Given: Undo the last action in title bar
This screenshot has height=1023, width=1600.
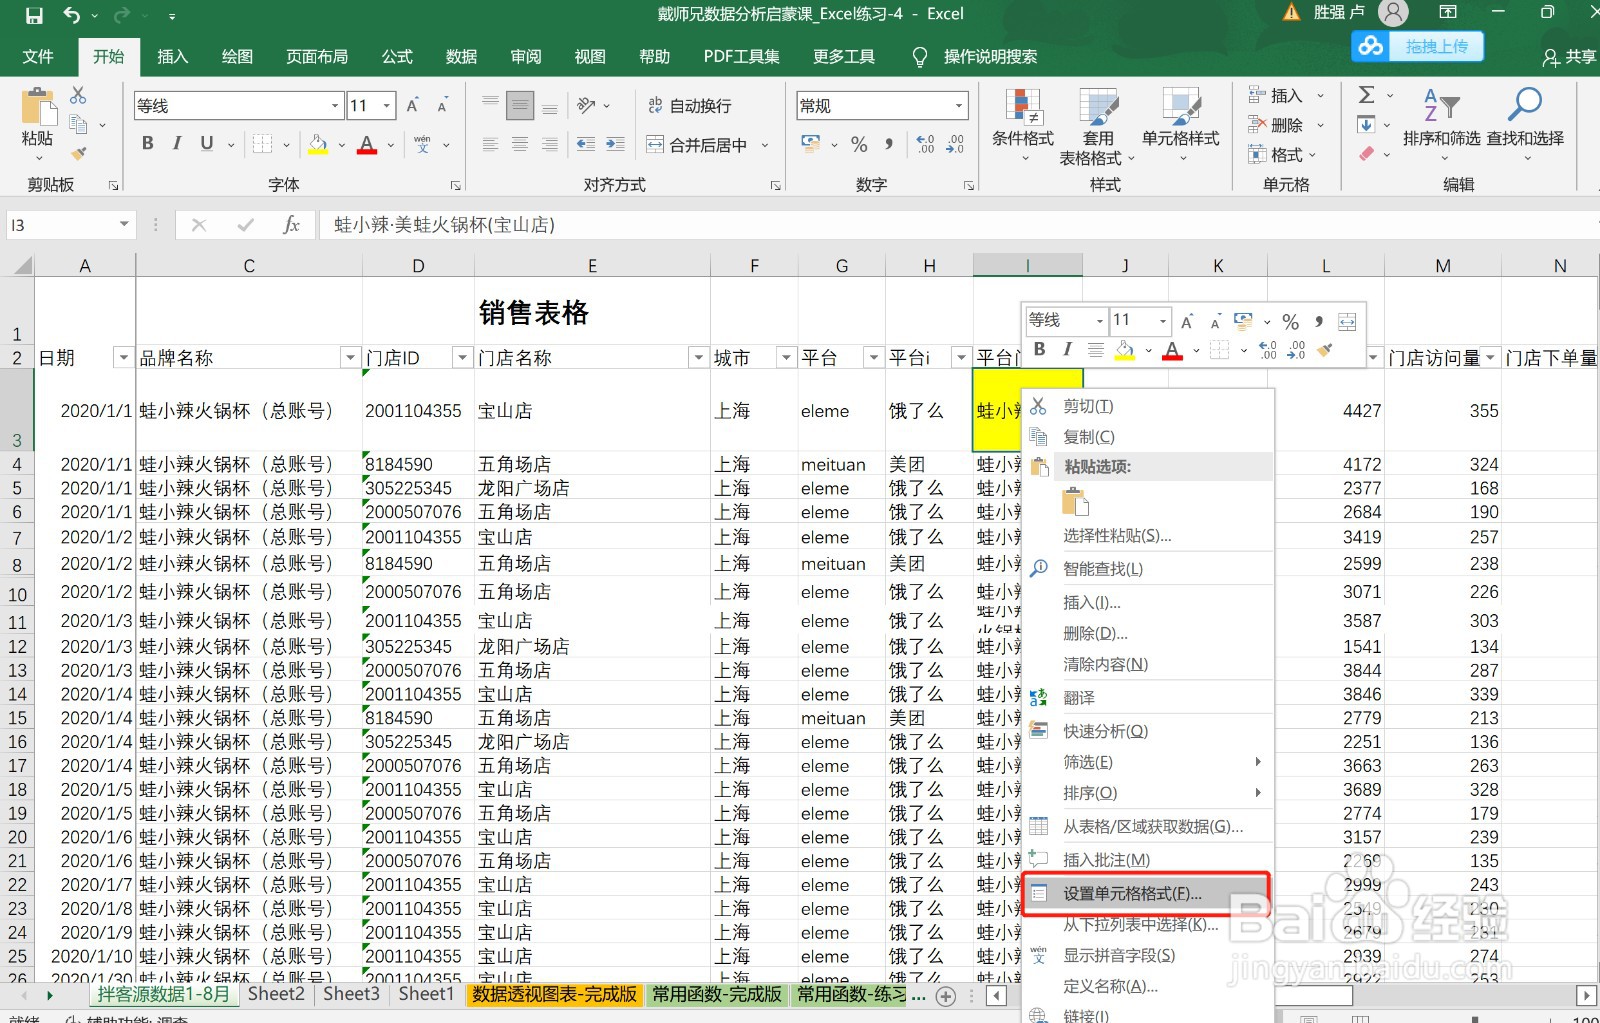Looking at the screenshot, I should coord(71,15).
